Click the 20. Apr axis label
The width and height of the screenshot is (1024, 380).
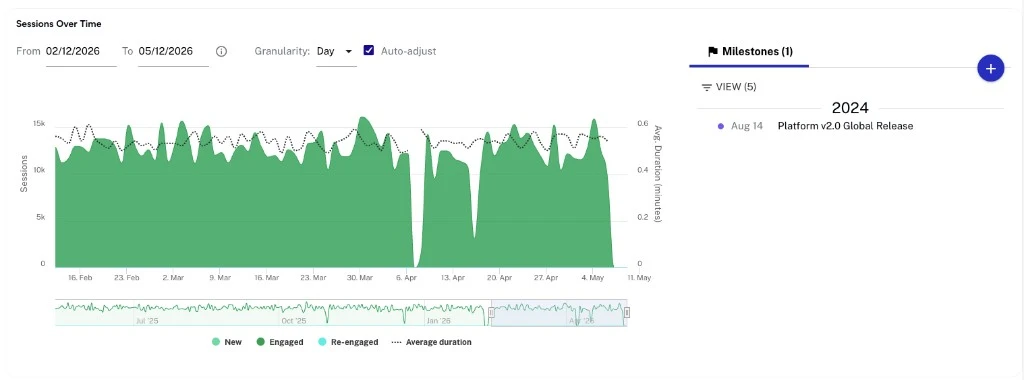pyautogui.click(x=499, y=277)
